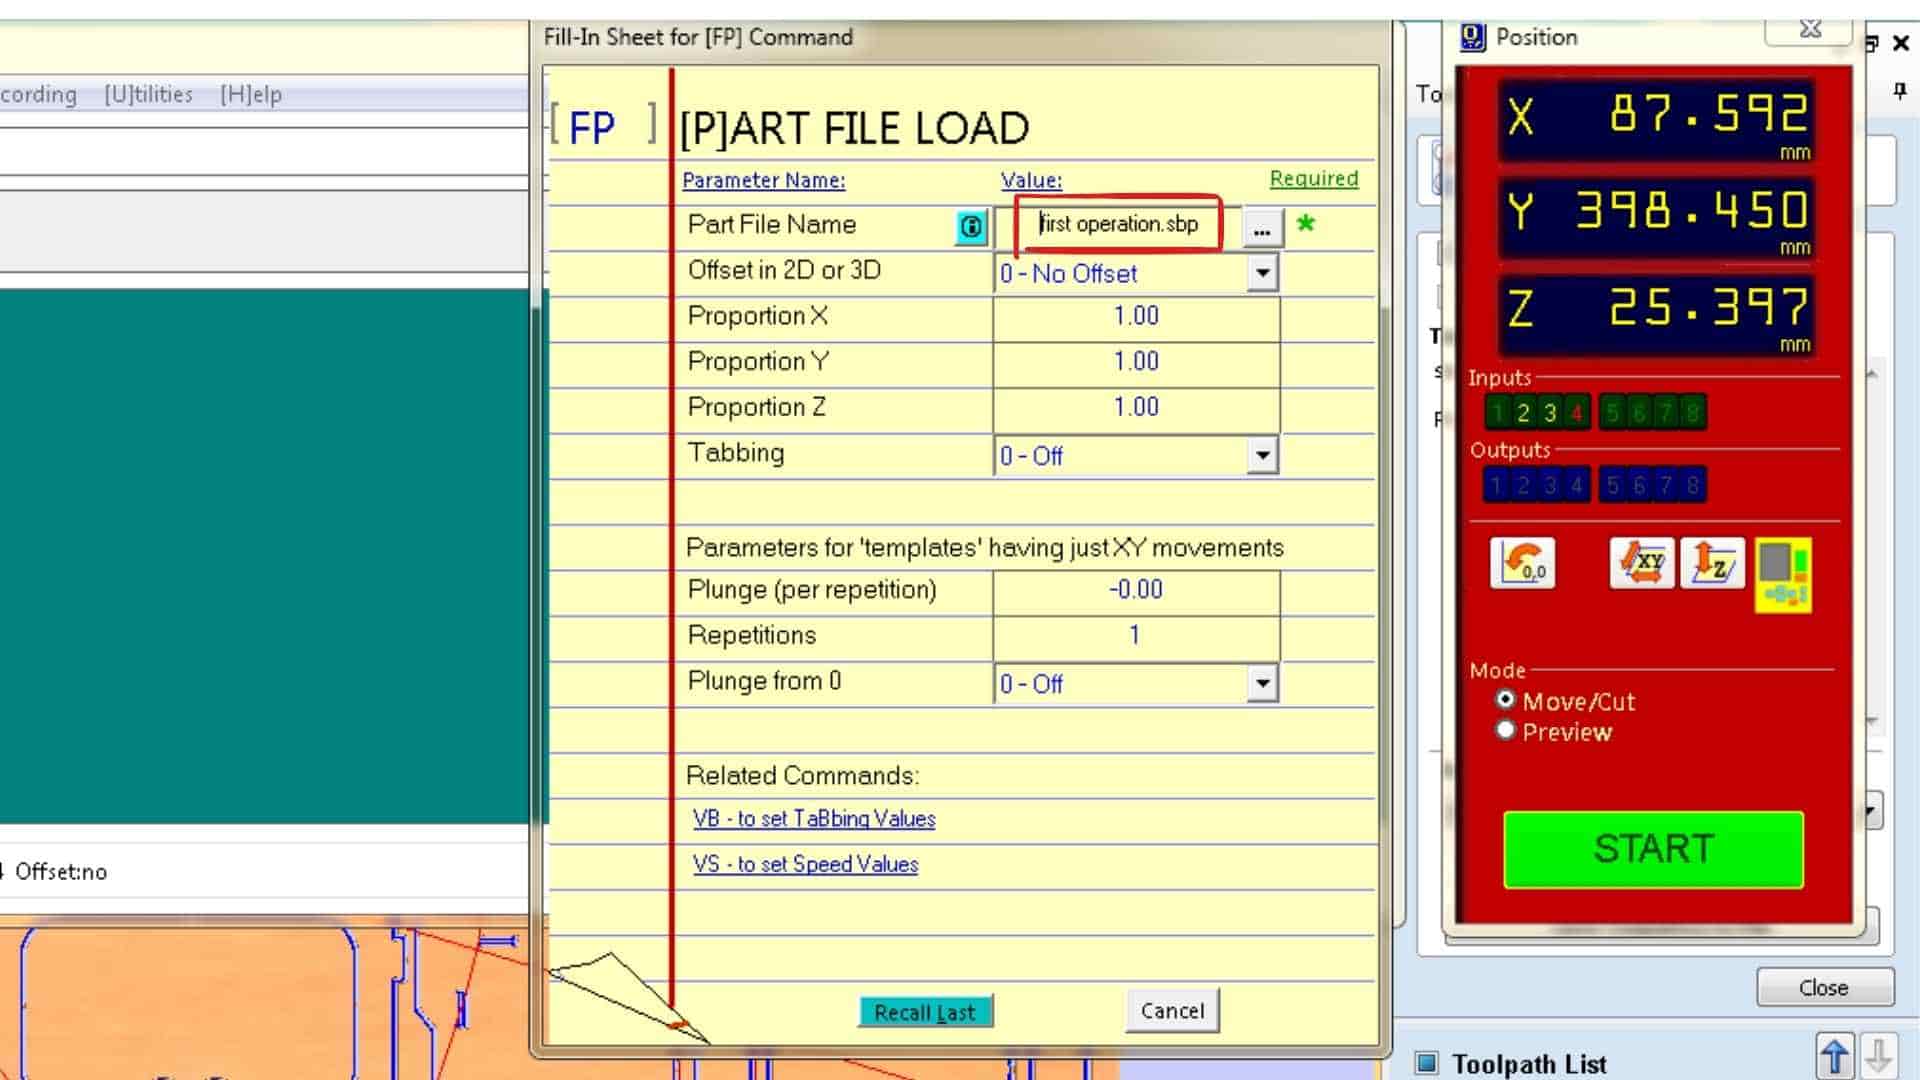Click the Z zero axis icon

coord(1712,564)
